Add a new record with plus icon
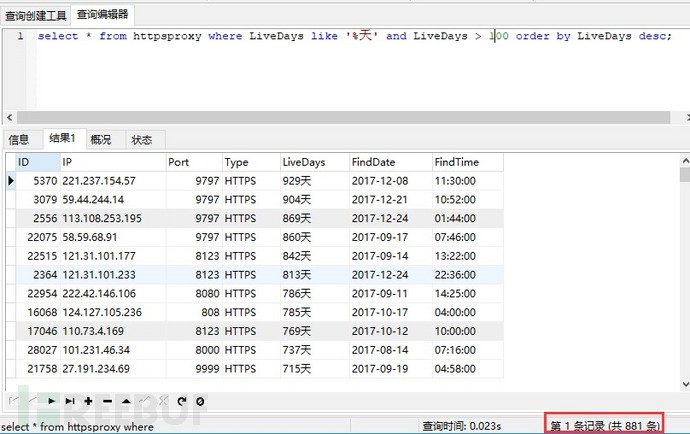Image resolution: width=690 pixels, height=434 pixels. click(x=88, y=401)
